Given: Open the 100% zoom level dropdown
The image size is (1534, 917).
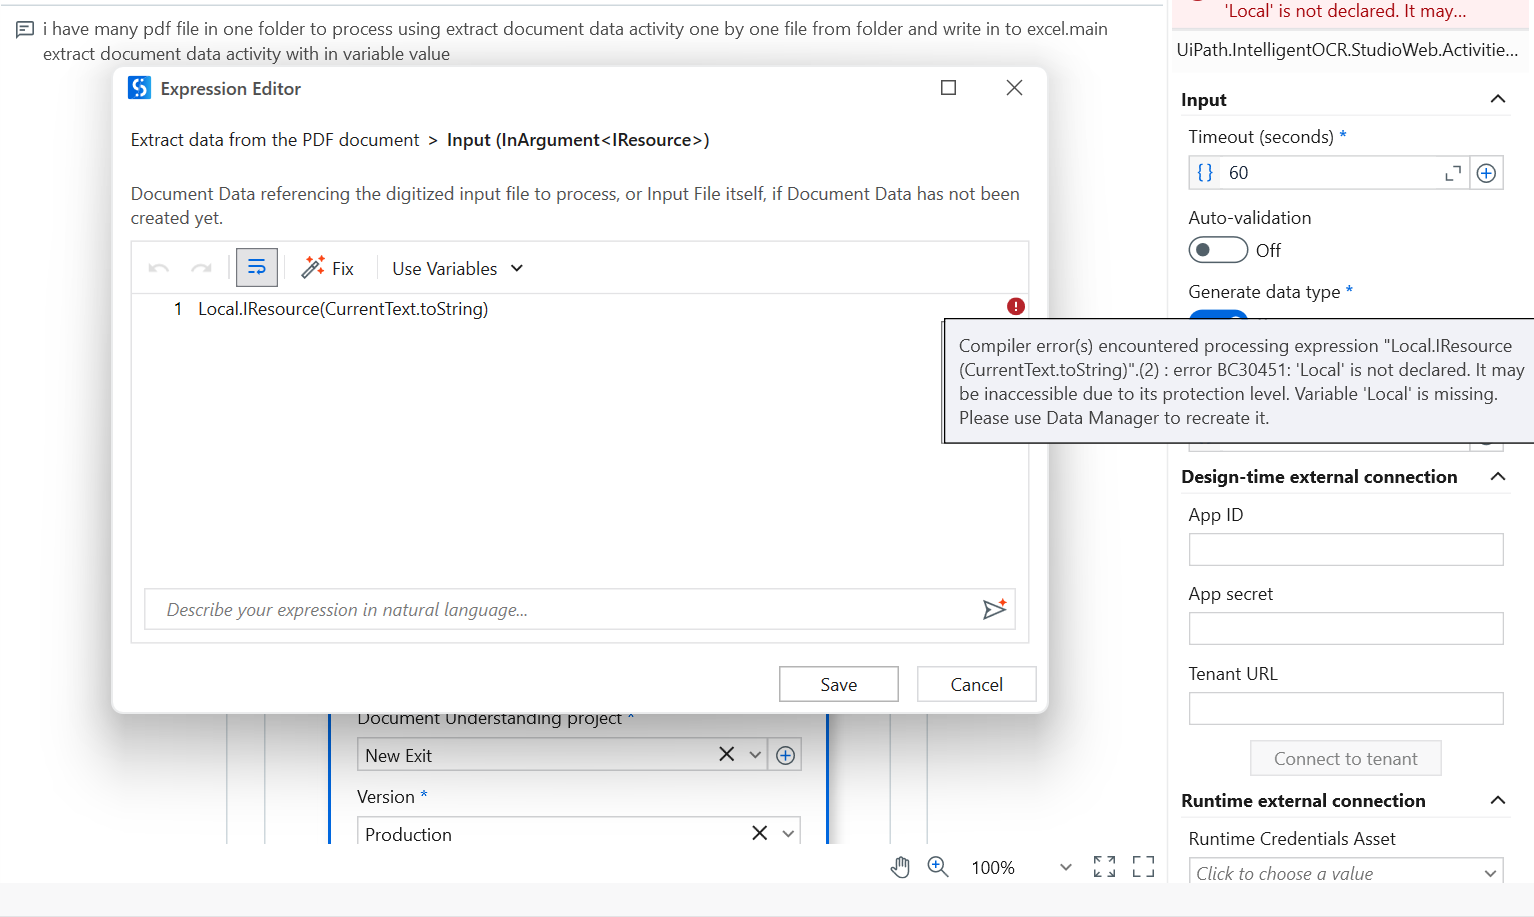Looking at the screenshot, I should 1065,867.
